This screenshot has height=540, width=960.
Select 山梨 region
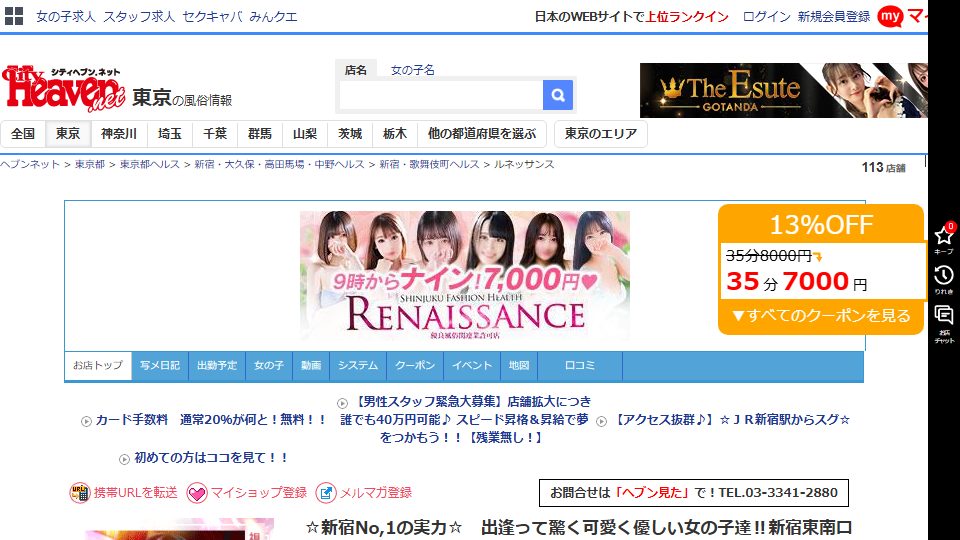(x=305, y=134)
